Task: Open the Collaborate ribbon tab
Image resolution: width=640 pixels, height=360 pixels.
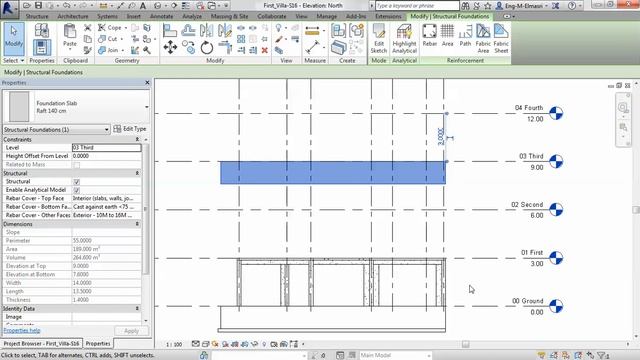Action: pyautogui.click(x=271, y=16)
